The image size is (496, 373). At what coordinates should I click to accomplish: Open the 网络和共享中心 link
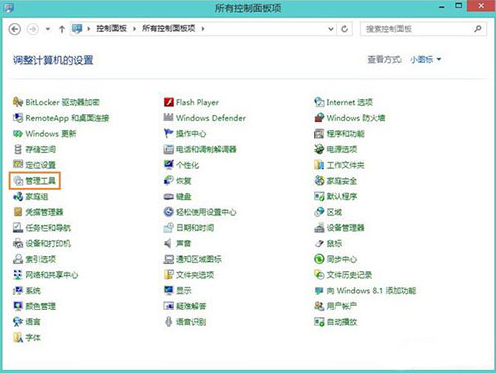(x=52, y=275)
